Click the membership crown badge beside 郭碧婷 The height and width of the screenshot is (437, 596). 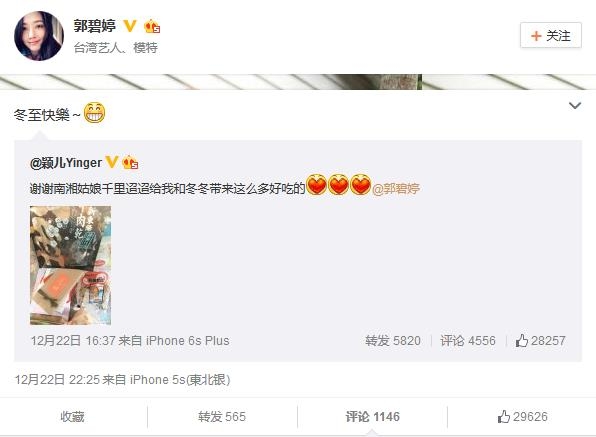152,26
